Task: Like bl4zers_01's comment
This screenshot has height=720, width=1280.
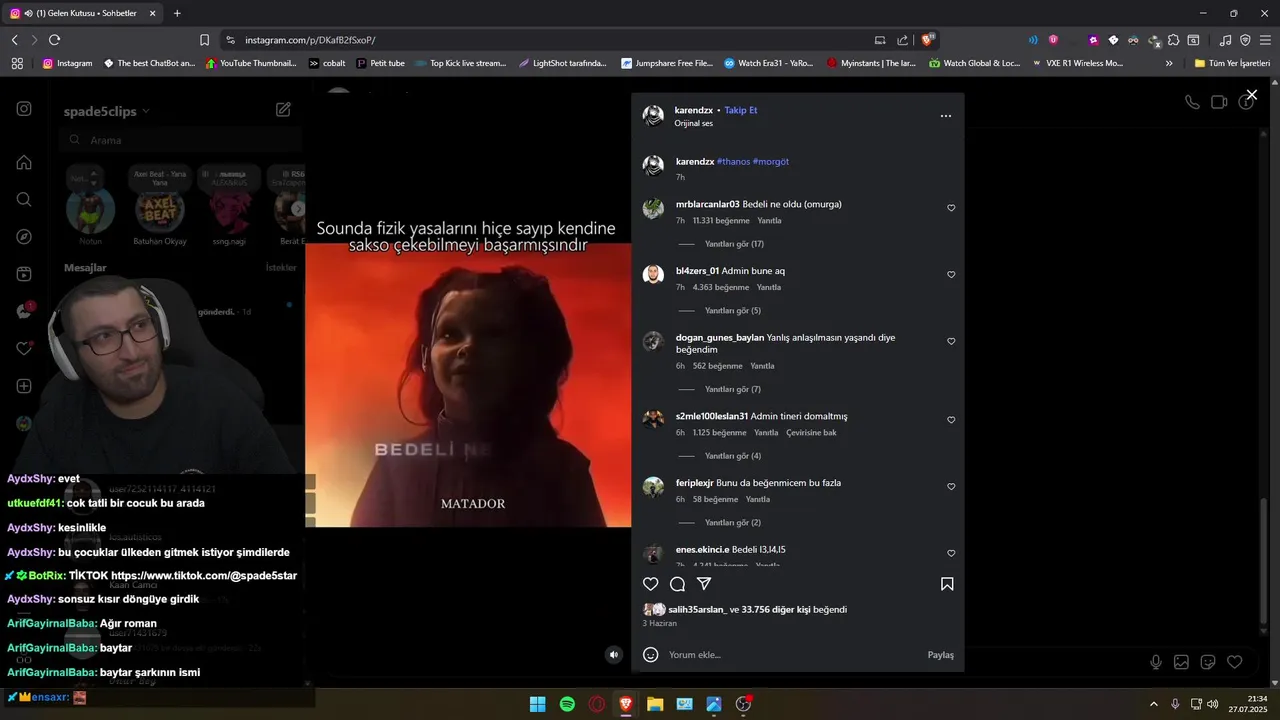Action: (951, 275)
